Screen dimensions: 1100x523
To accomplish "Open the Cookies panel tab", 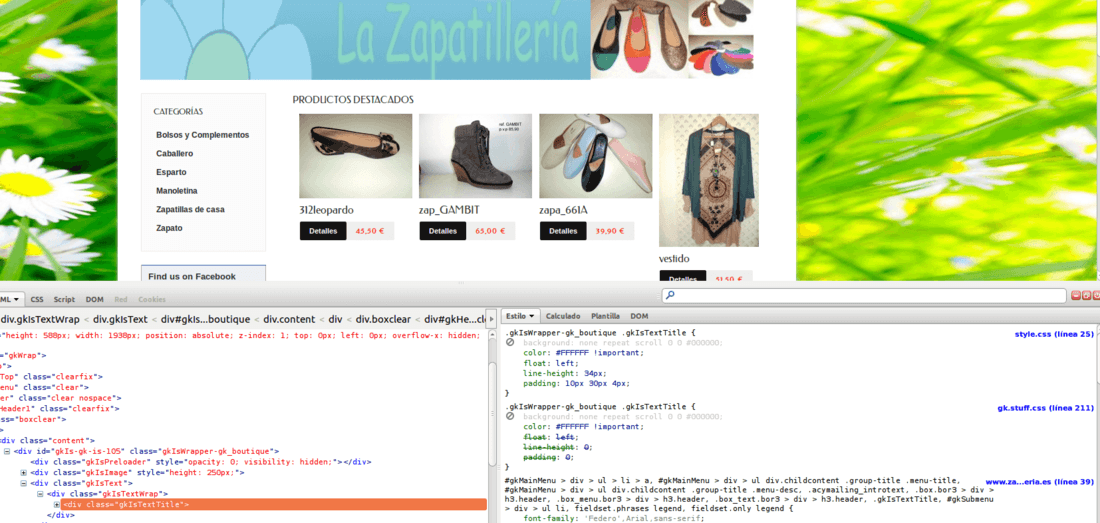I will click(152, 299).
